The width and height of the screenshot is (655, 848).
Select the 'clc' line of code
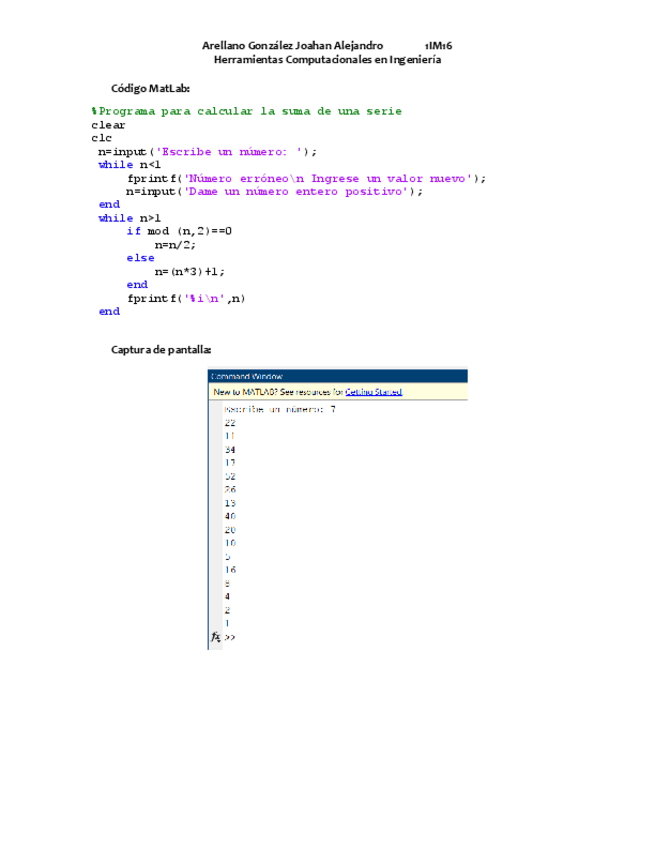pyautogui.click(x=101, y=138)
